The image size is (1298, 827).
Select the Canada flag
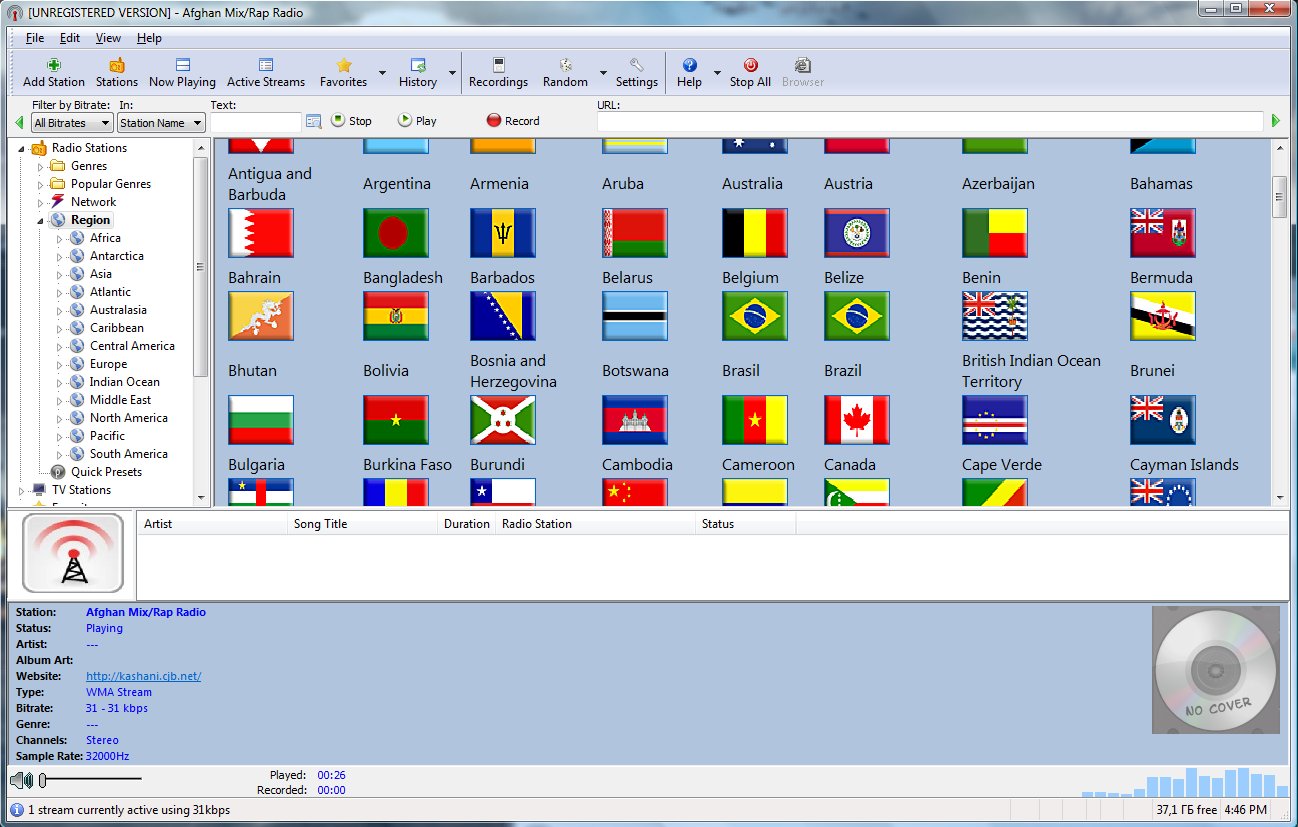click(857, 420)
